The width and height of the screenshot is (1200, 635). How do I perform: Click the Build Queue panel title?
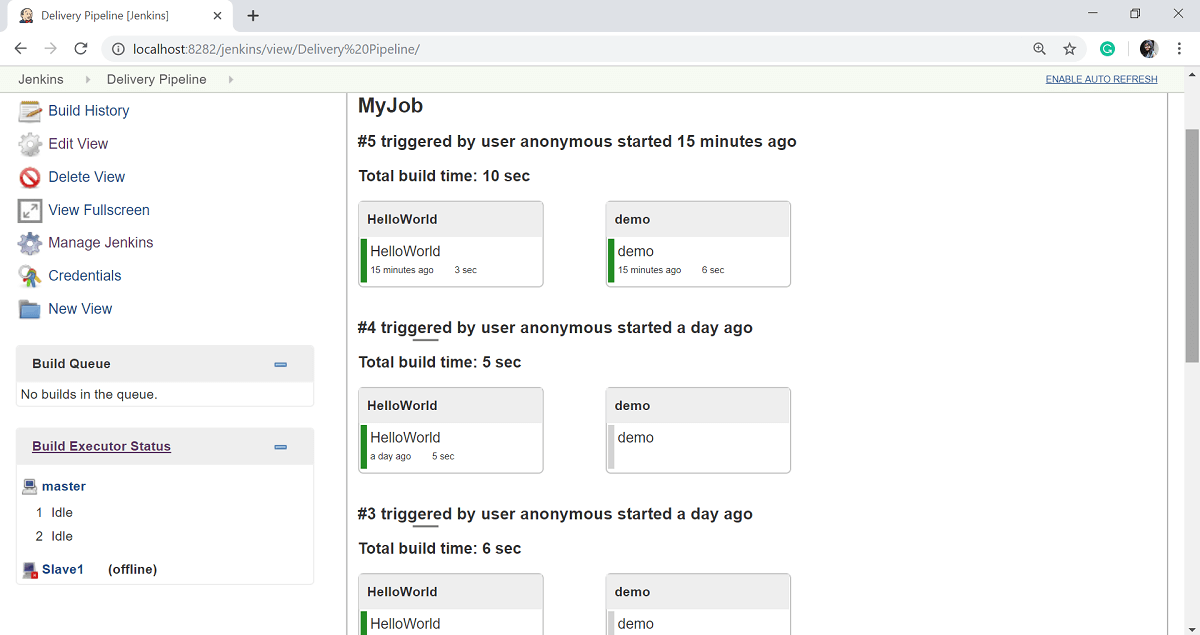click(71, 364)
